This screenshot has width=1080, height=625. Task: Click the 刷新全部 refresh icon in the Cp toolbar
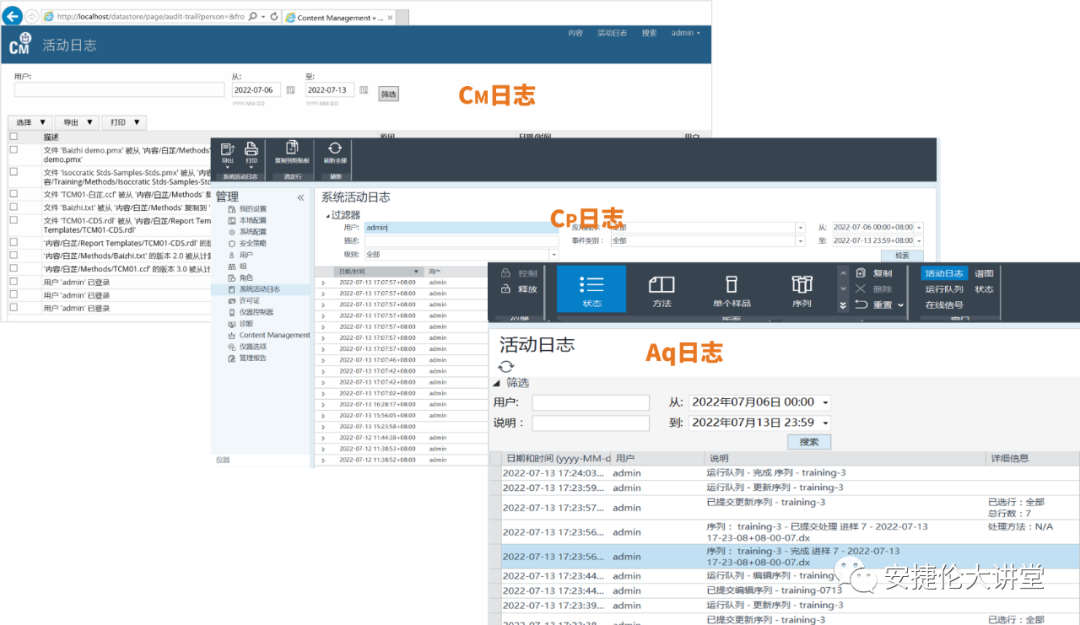[335, 152]
